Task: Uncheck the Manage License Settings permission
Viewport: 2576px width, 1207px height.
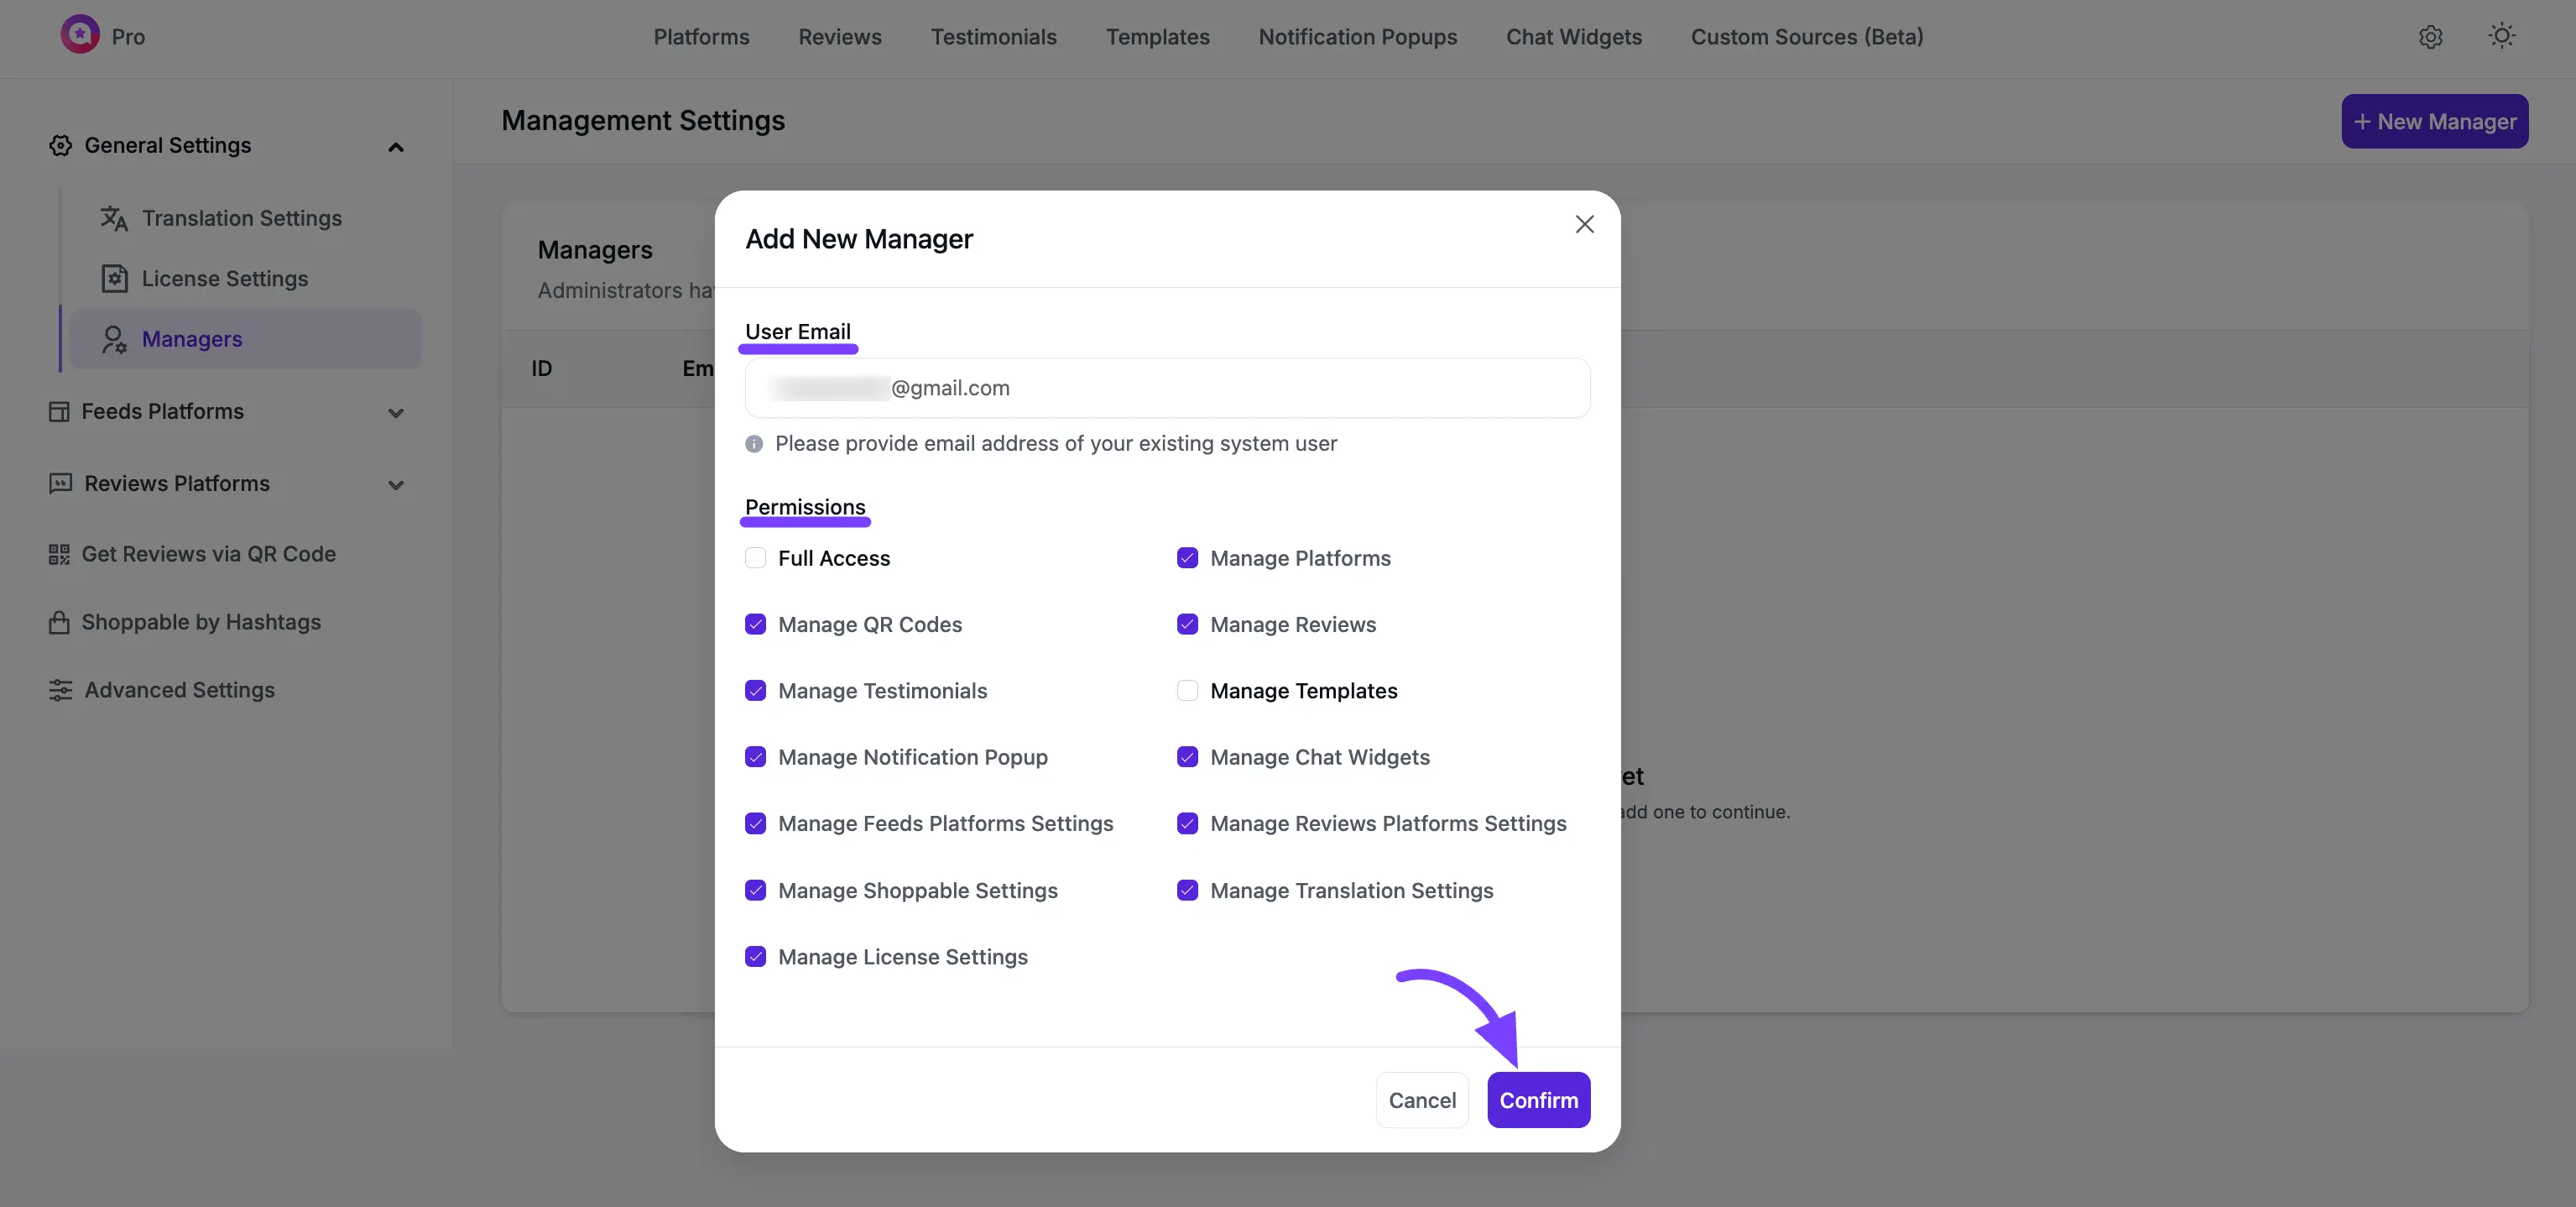Action: tap(756, 956)
